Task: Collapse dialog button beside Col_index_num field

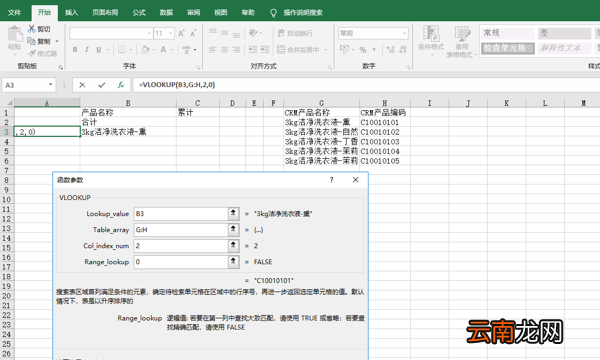Action: coord(233,246)
